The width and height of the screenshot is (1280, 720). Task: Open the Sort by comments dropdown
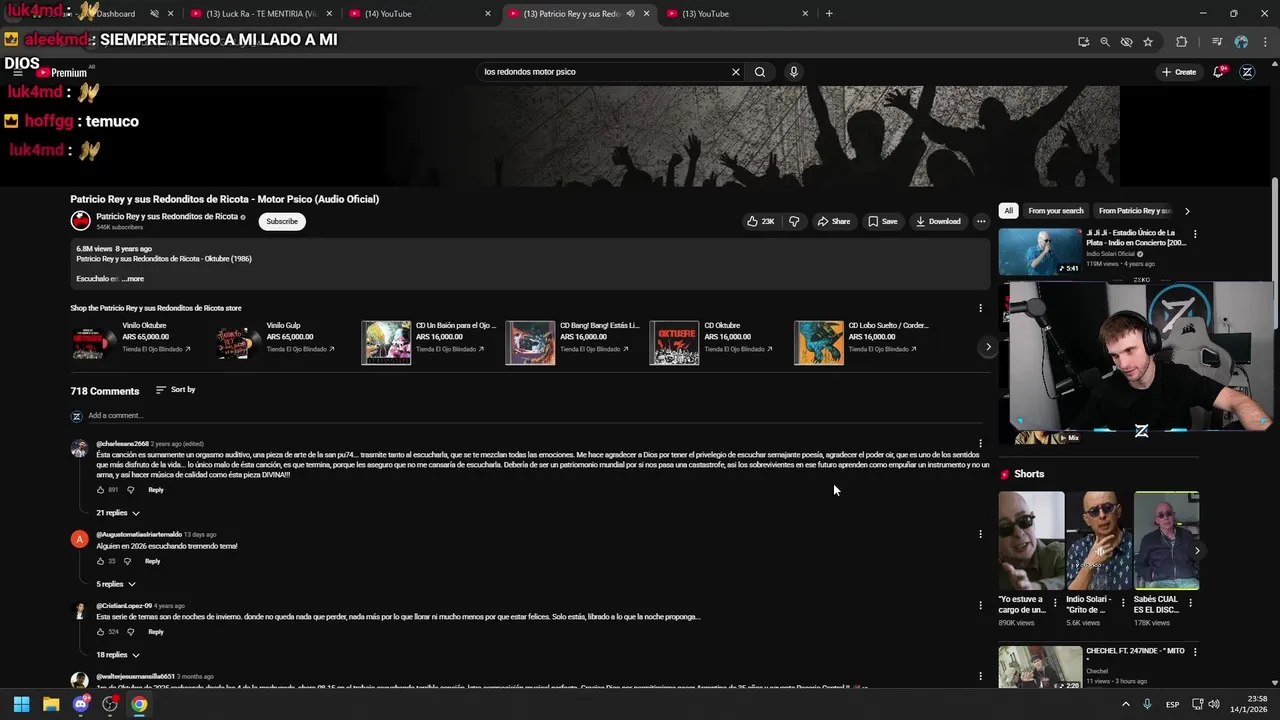pos(175,389)
